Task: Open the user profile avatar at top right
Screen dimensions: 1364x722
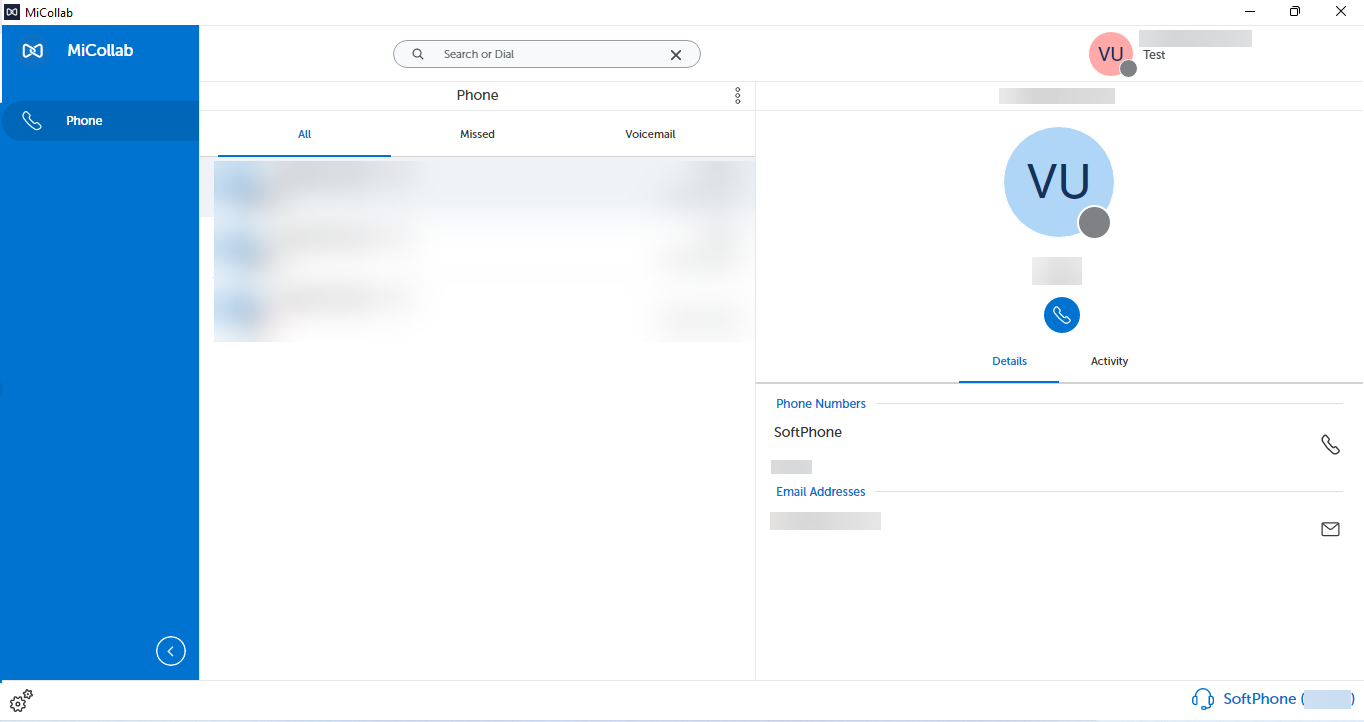Action: pos(1111,54)
